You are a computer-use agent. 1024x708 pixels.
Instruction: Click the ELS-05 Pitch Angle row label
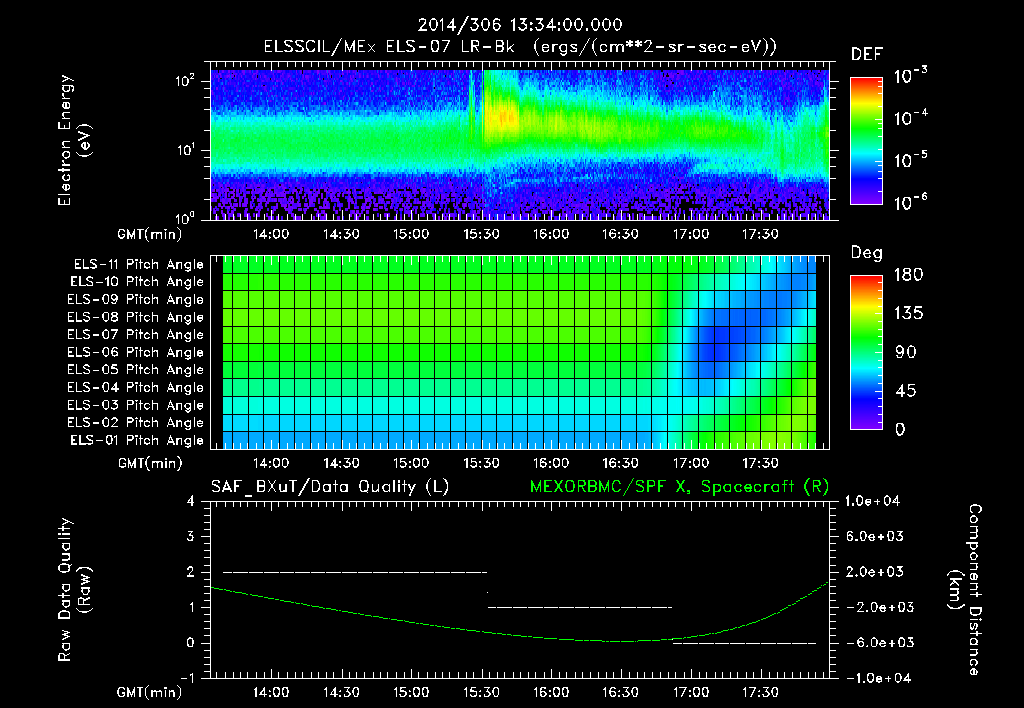[136, 370]
